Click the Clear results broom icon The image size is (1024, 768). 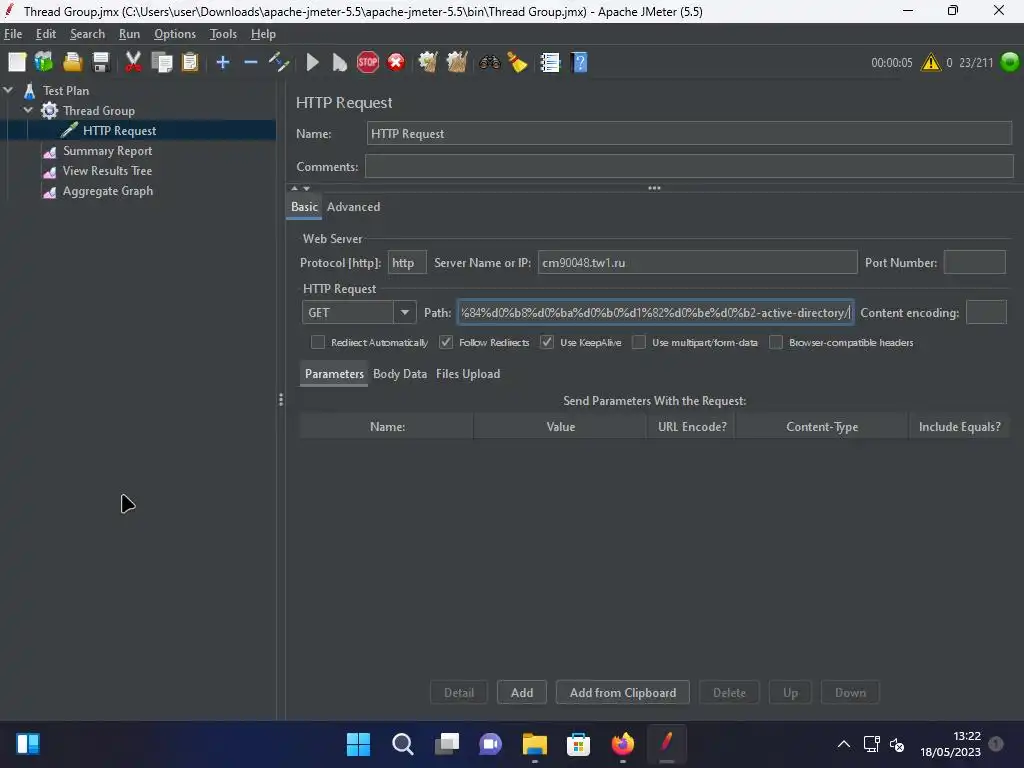[x=428, y=63]
